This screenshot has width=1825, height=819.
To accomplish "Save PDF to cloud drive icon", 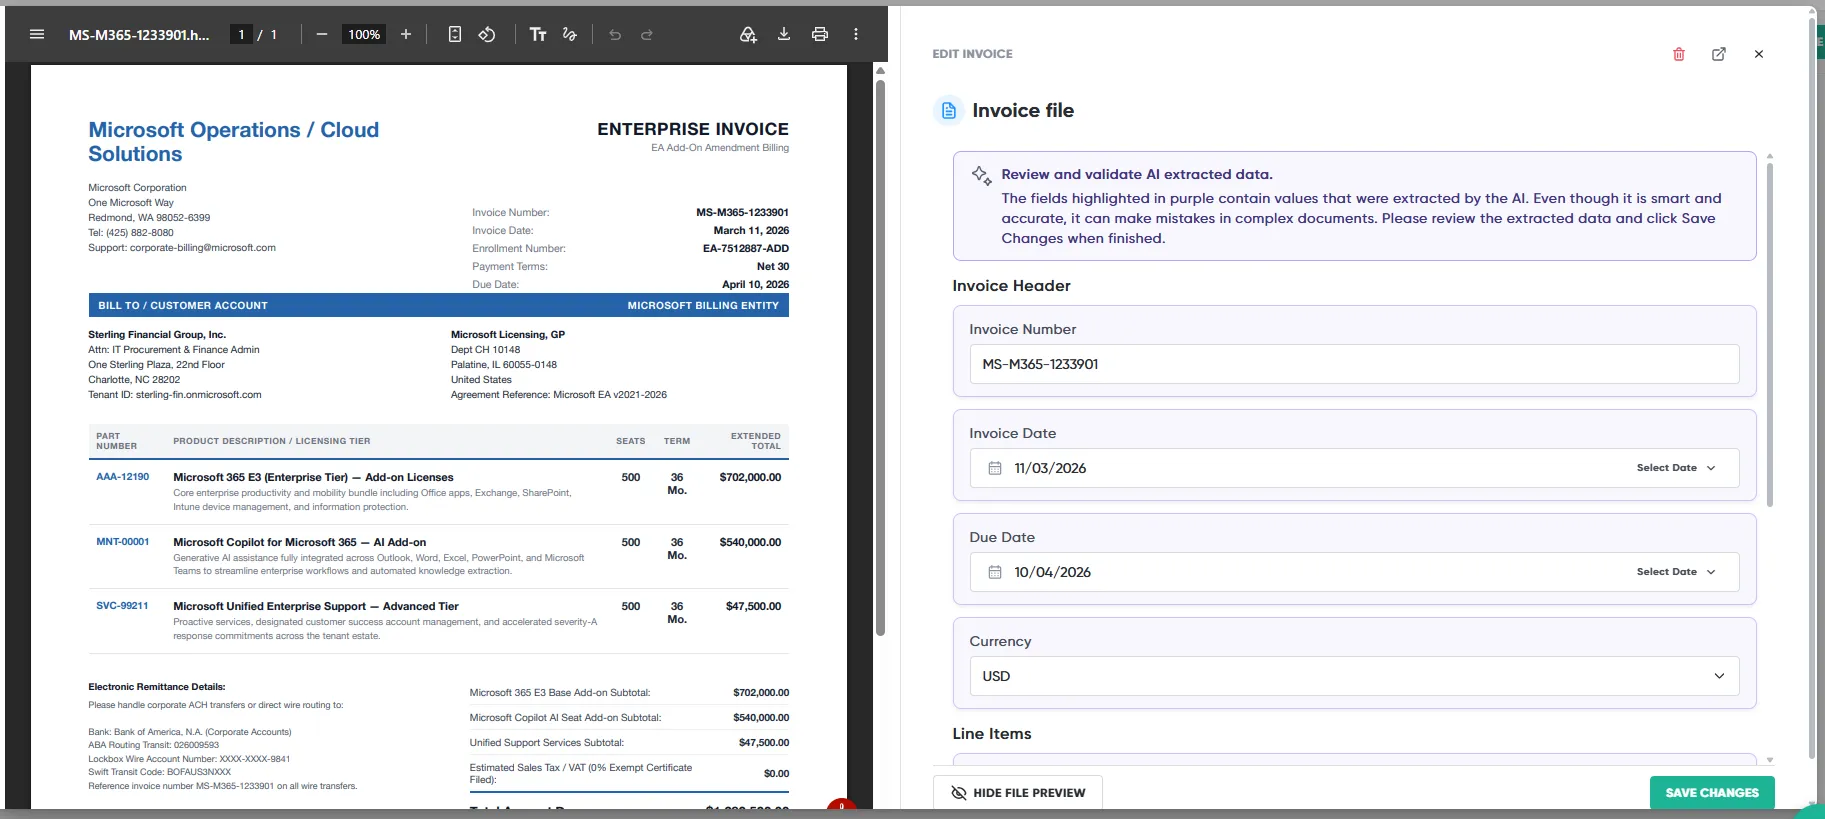I will point(748,34).
